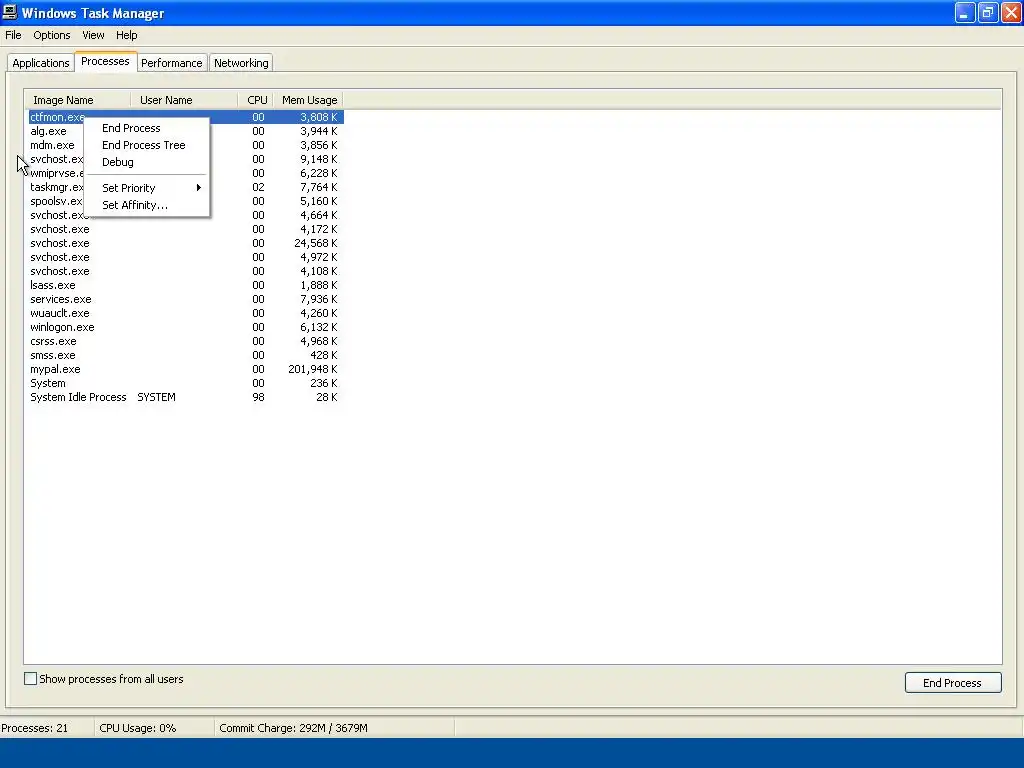Screen dimensions: 1024x768
Task: Switch to the Applications tab
Action: pos(40,63)
